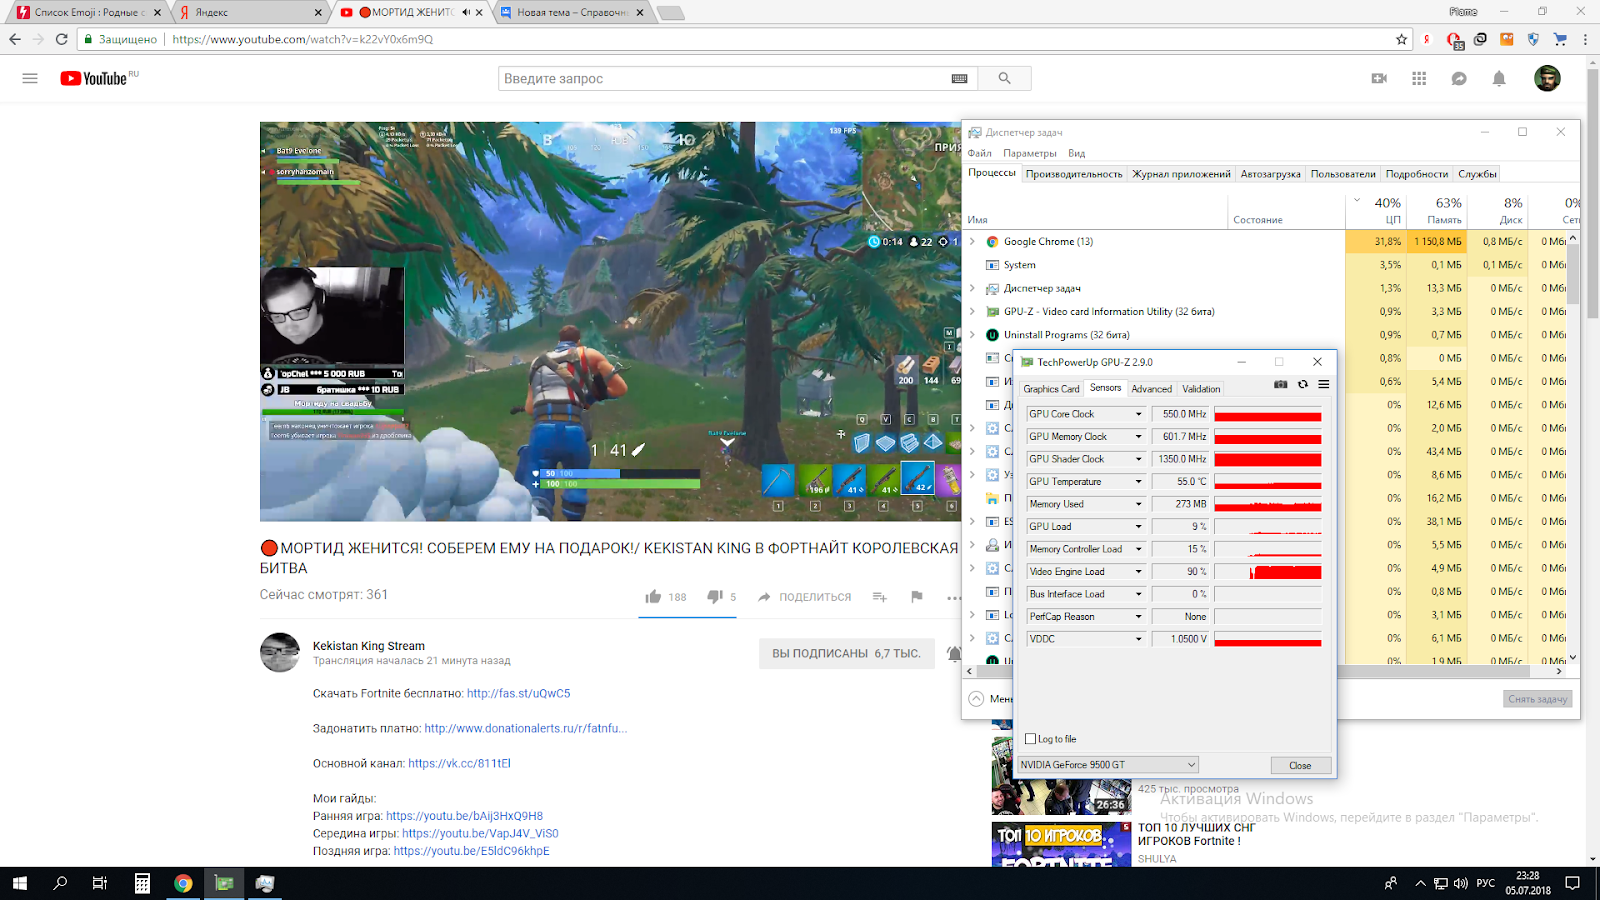This screenshot has height=900, width=1600.
Task: Open YouTube messages share icon
Action: pos(1459,78)
